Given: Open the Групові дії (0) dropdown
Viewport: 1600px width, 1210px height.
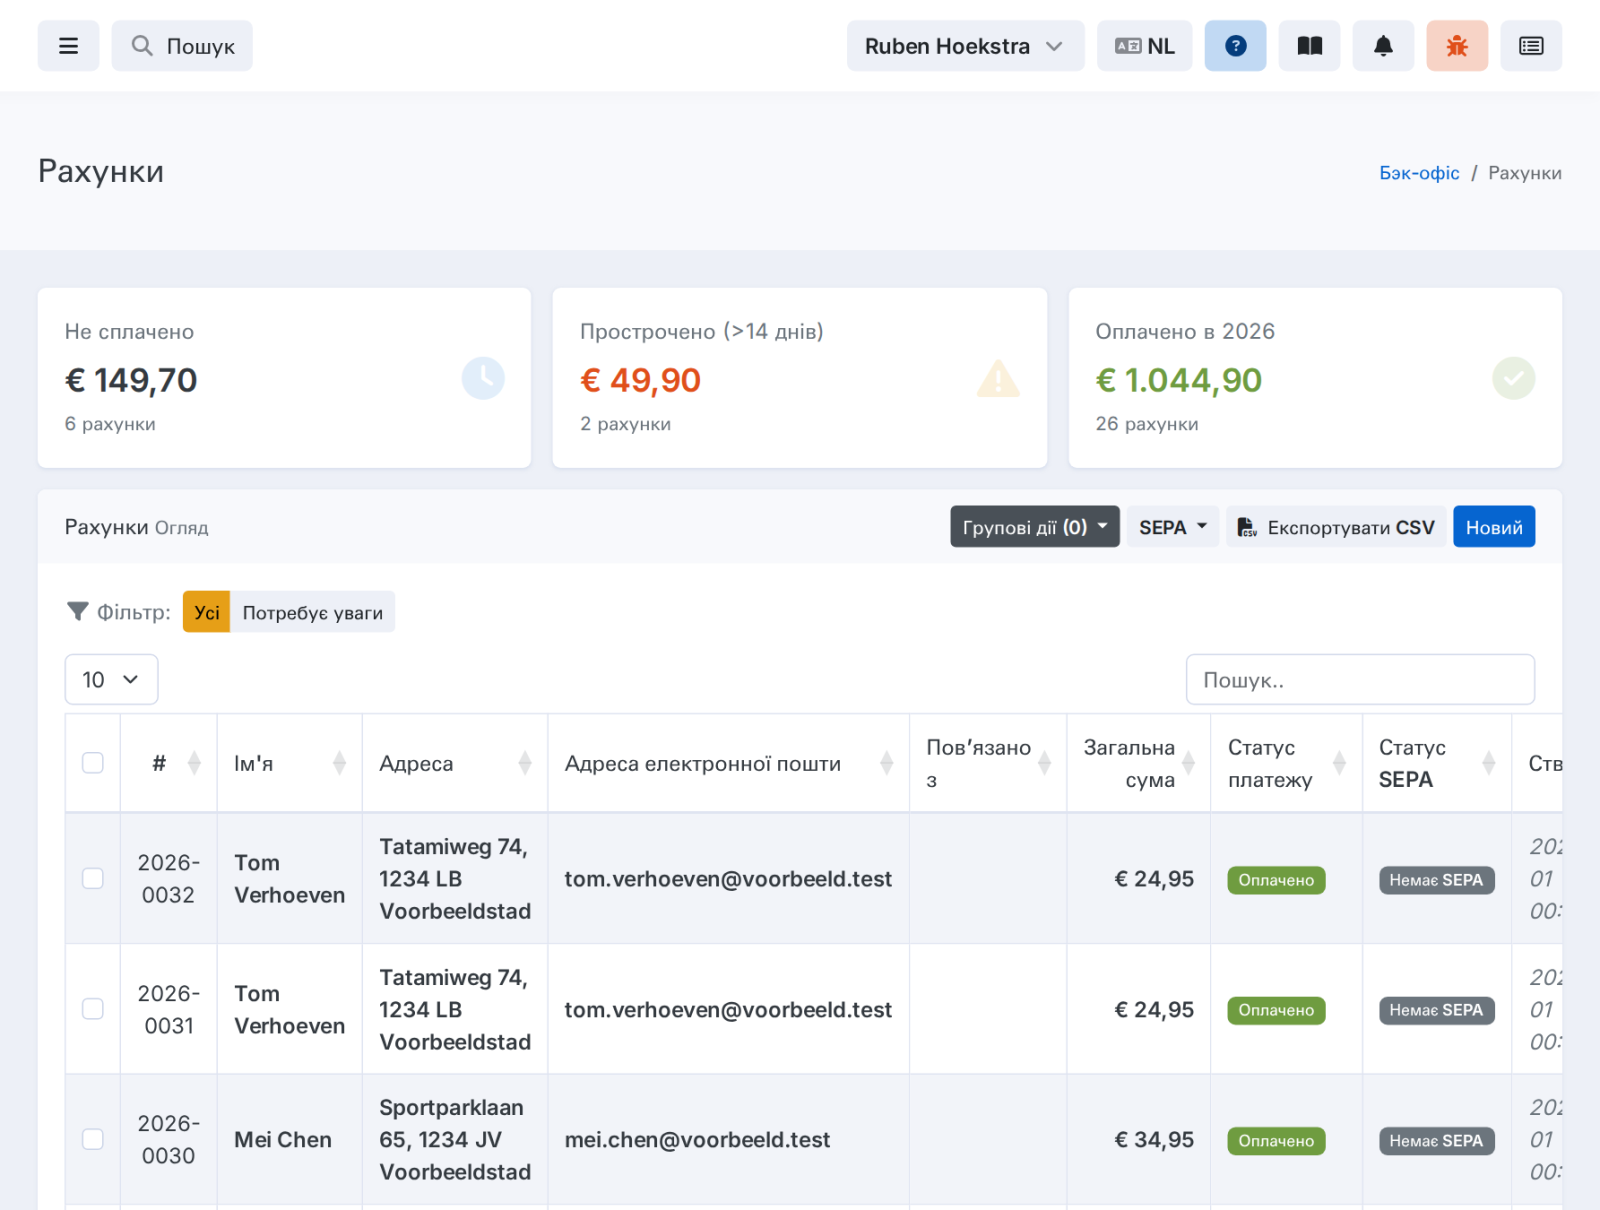Looking at the screenshot, I should point(1035,527).
